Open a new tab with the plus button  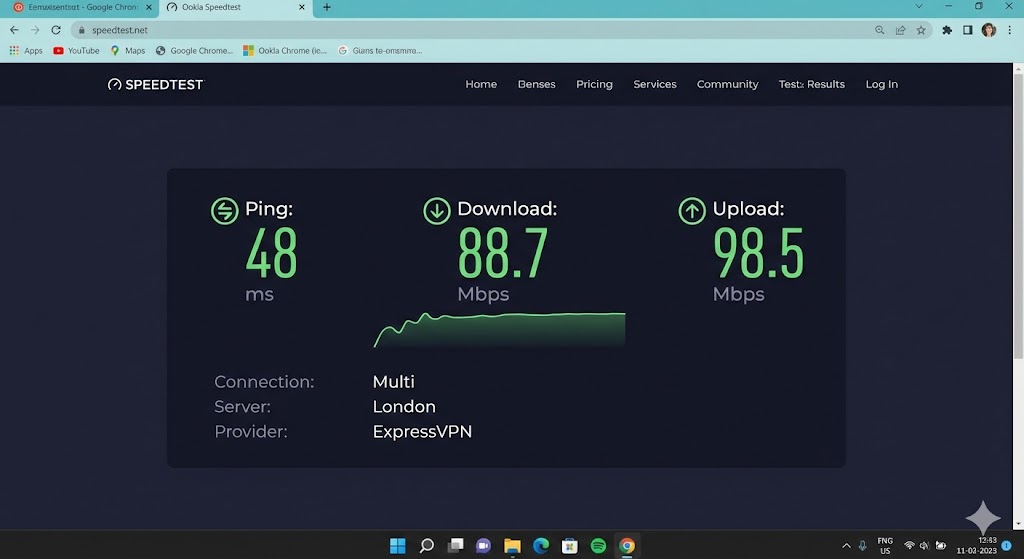(327, 7)
